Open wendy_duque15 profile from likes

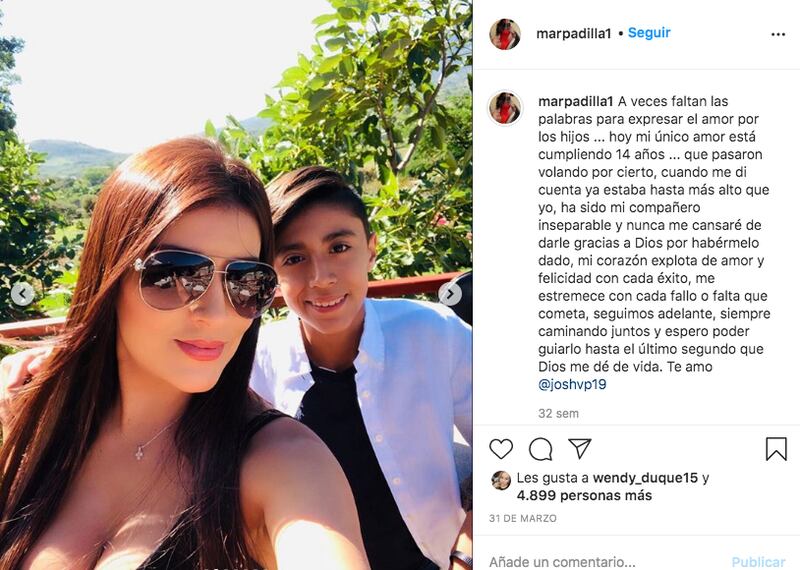[x=645, y=478]
